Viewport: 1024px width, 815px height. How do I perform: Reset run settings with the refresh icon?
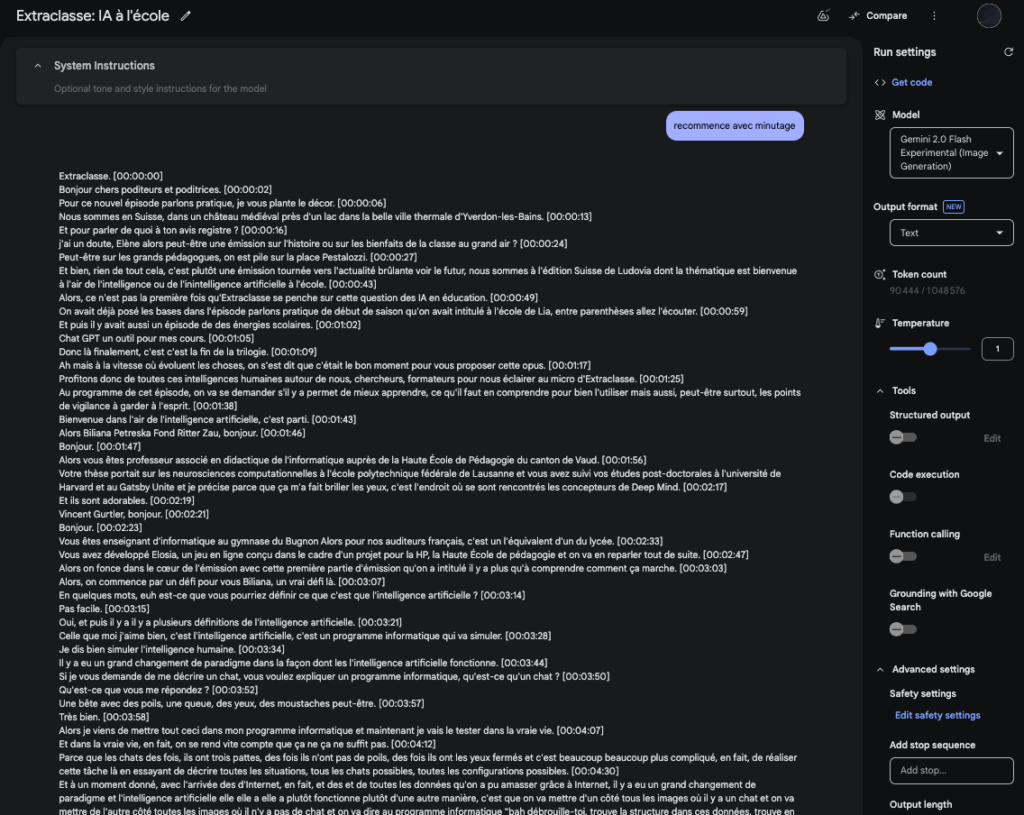click(x=1008, y=52)
